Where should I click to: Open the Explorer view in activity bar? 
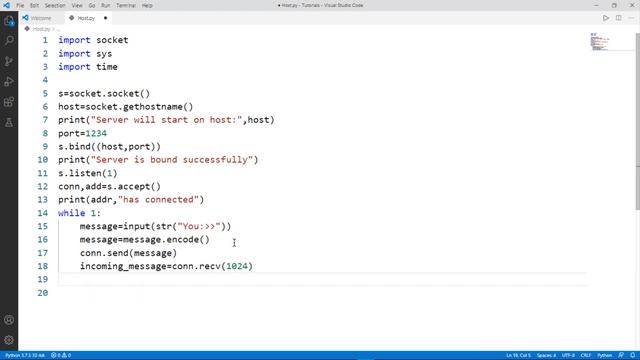(x=9, y=21)
